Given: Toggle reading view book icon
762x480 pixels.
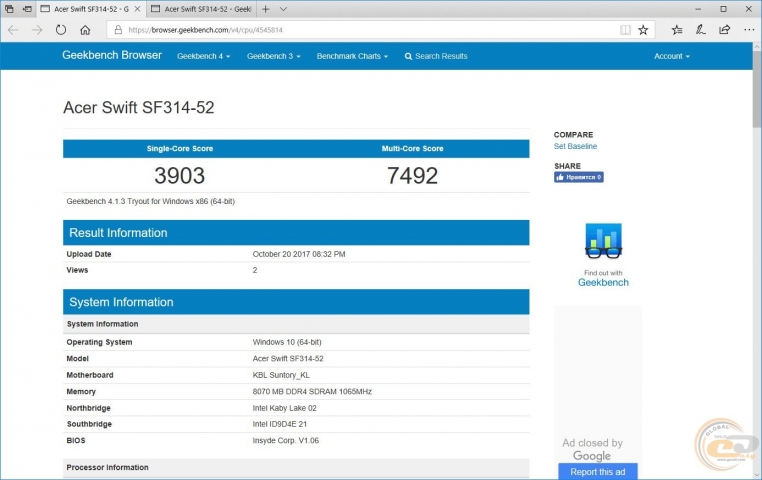Looking at the screenshot, I should tap(625, 30).
